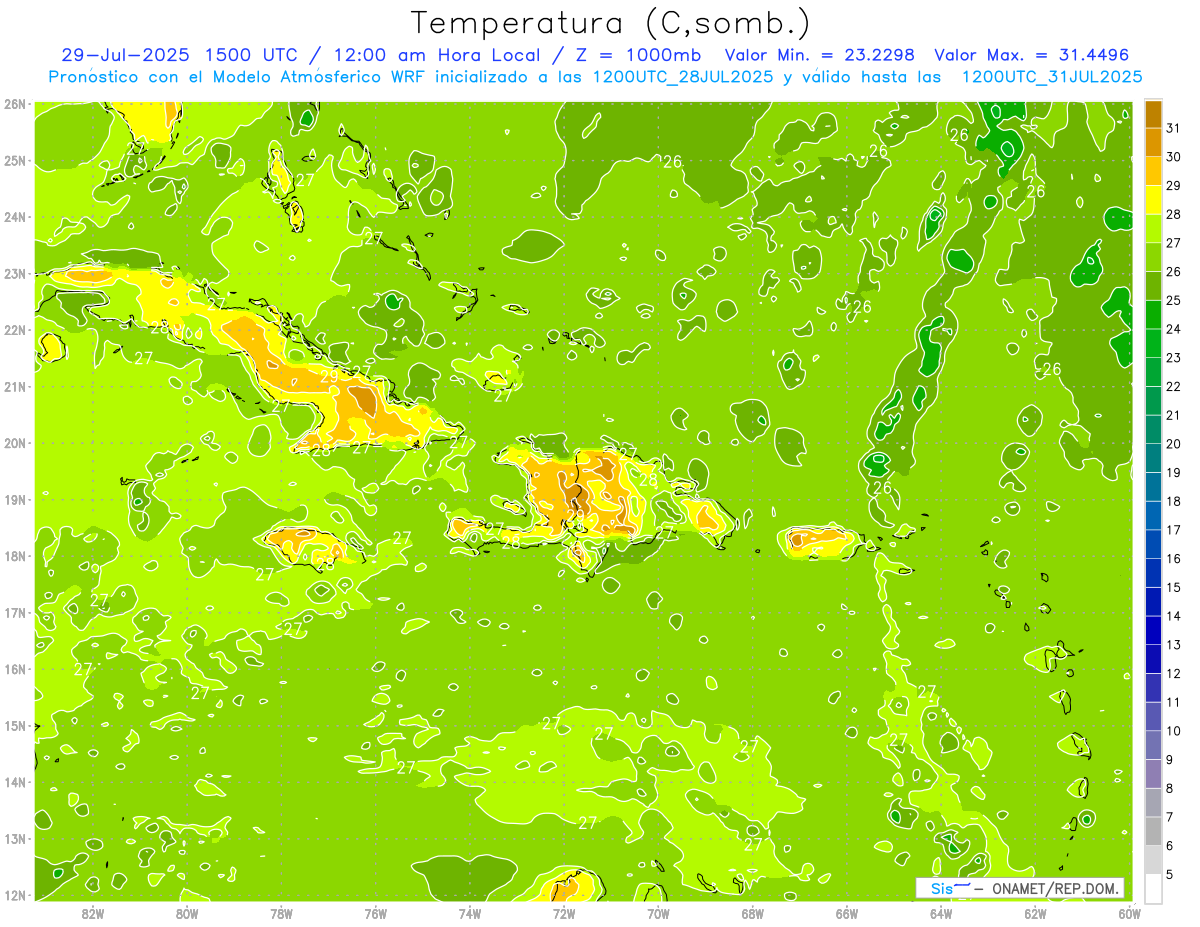Click the 17N latitude label

(x=14, y=612)
